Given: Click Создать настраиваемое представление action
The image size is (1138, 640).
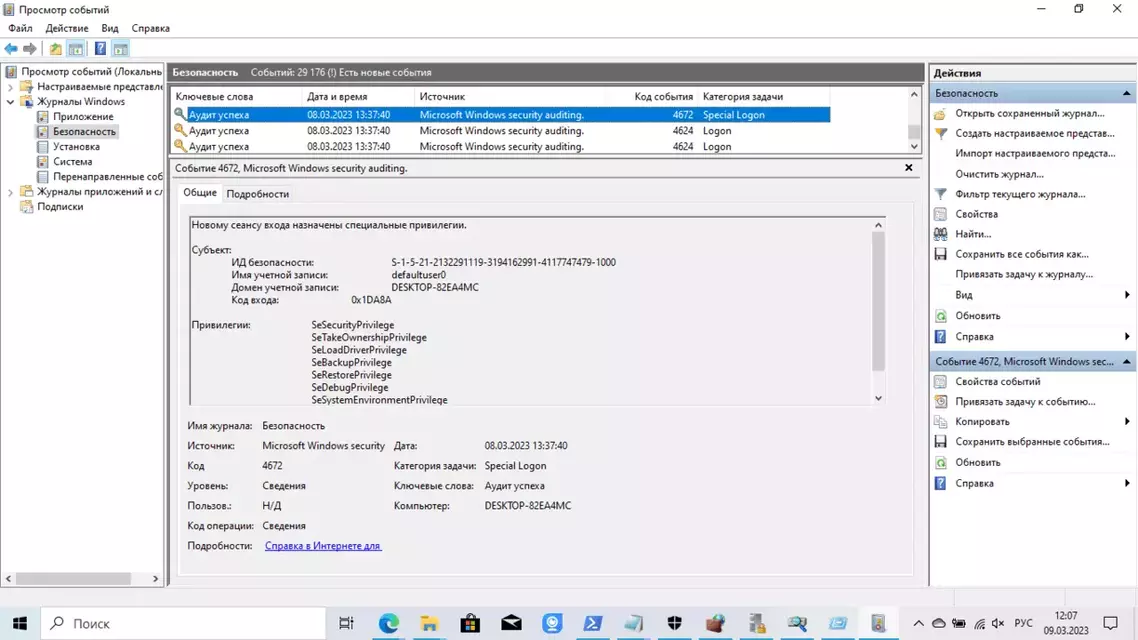Looking at the screenshot, I should tap(1034, 134).
